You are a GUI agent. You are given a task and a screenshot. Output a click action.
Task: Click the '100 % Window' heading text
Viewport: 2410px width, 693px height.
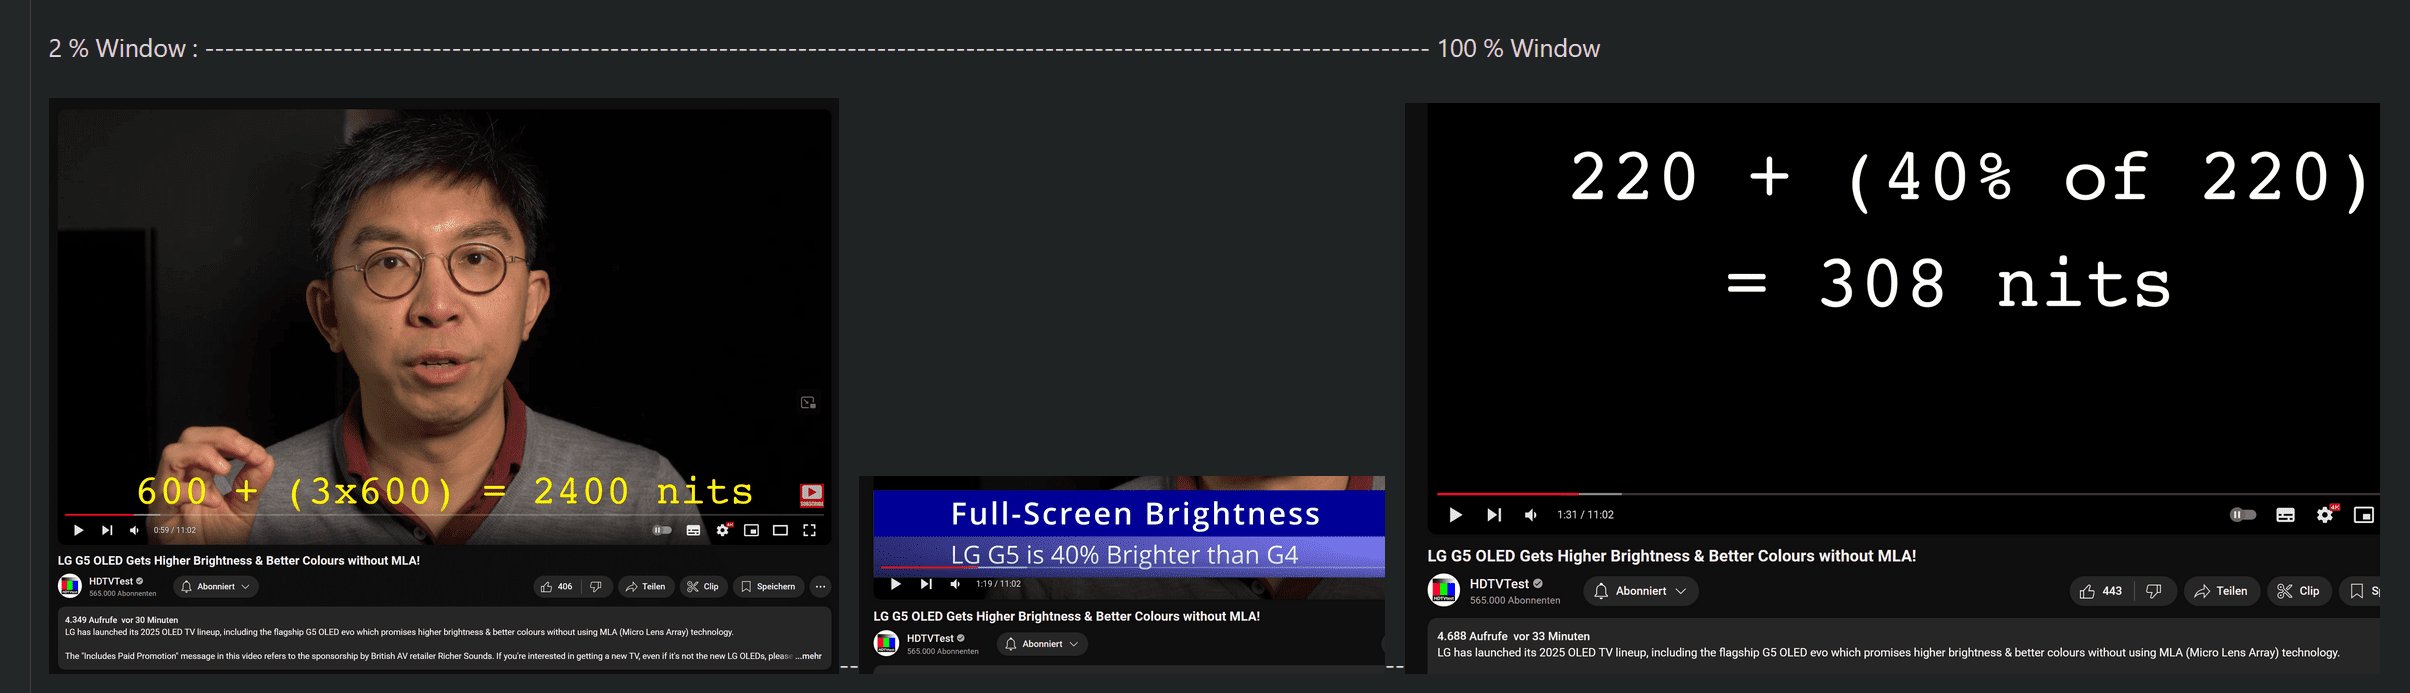pos(1518,48)
